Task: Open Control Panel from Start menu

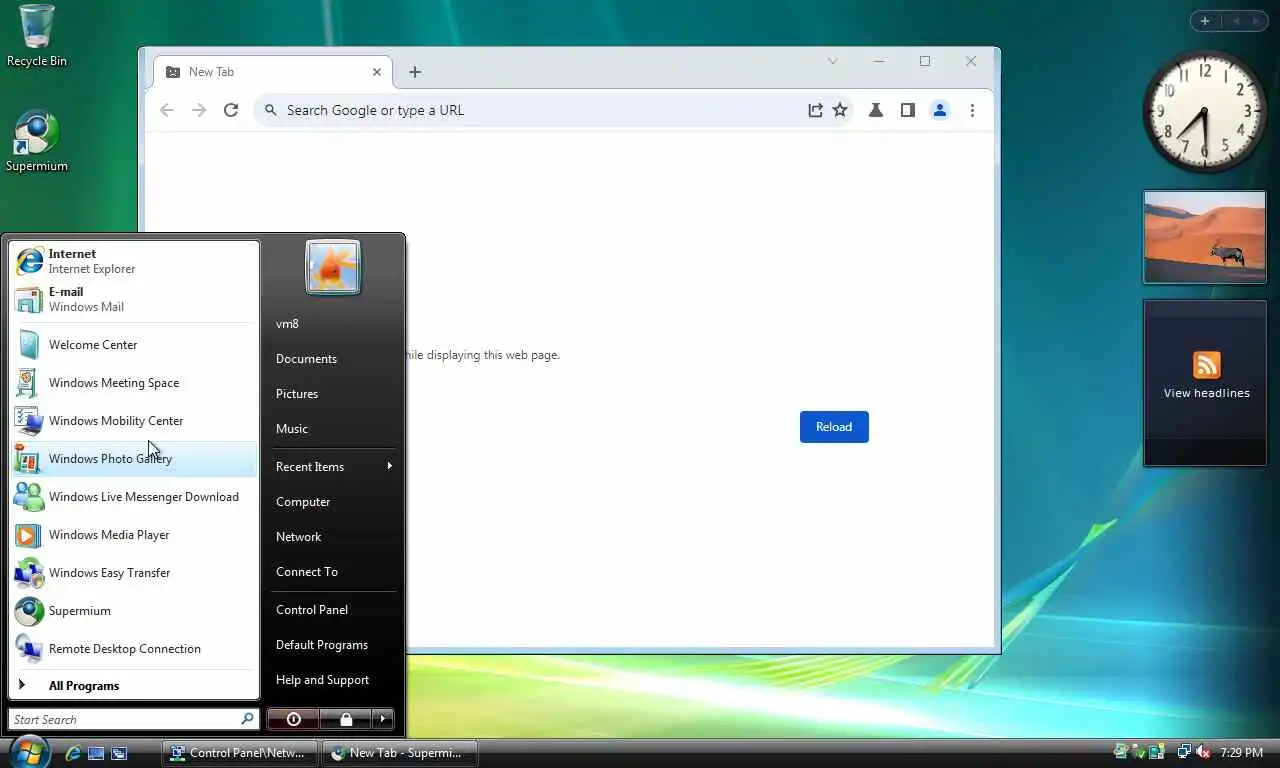Action: 334,610
